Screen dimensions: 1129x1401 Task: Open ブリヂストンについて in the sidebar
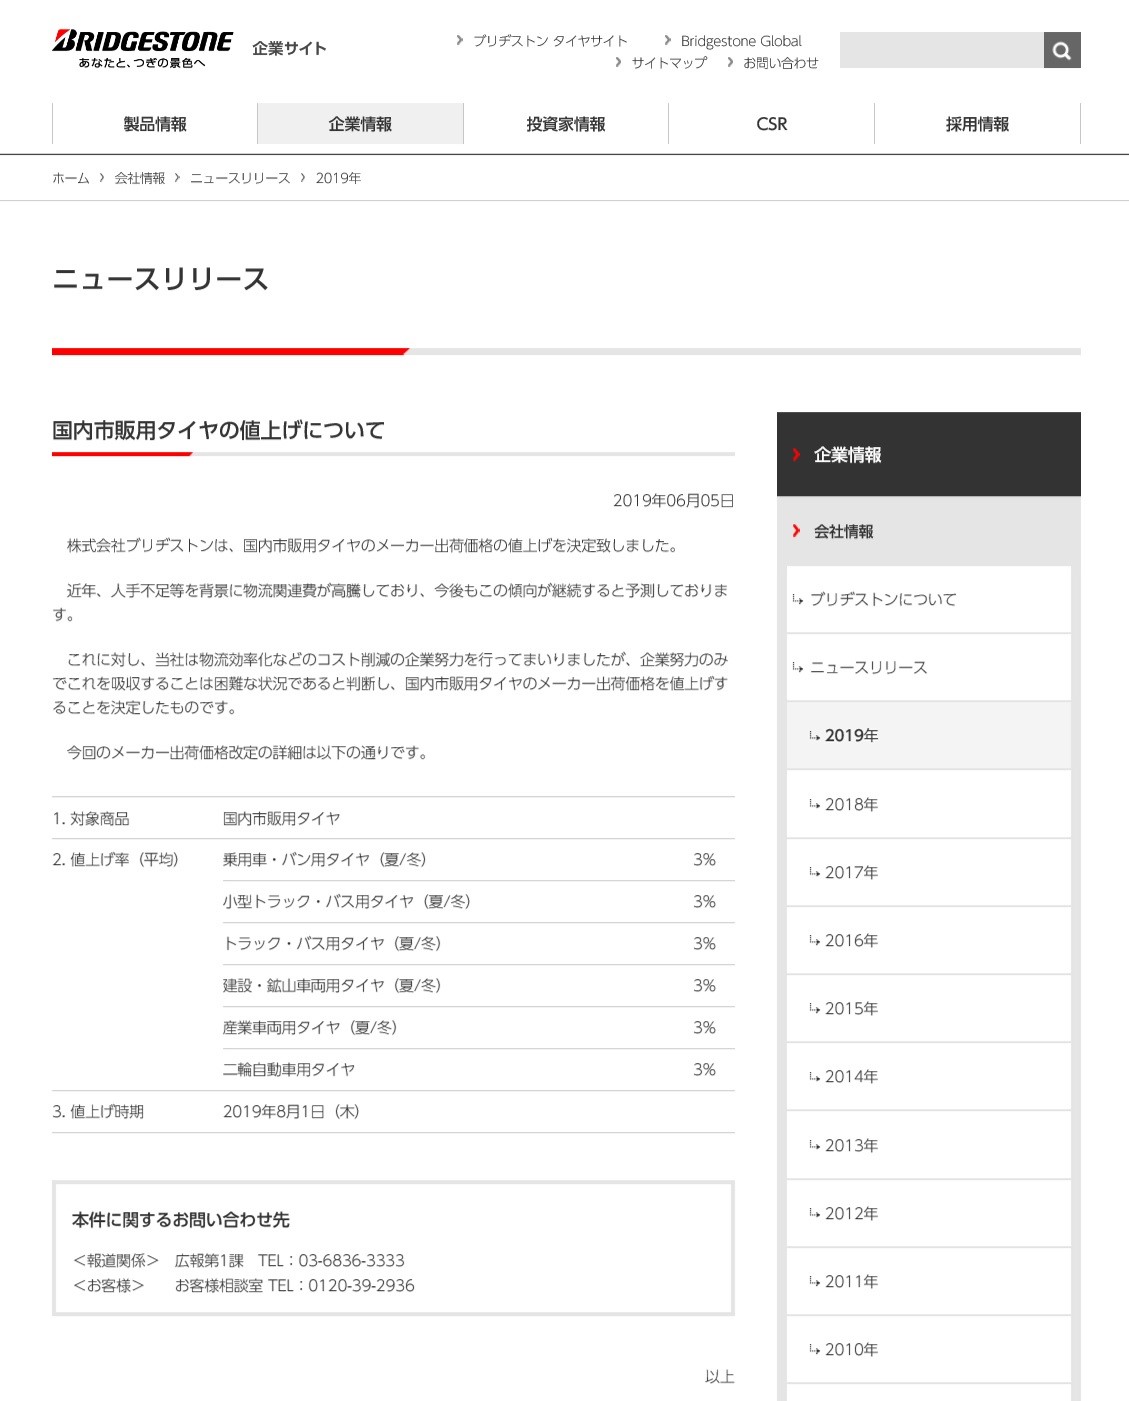coord(882,599)
